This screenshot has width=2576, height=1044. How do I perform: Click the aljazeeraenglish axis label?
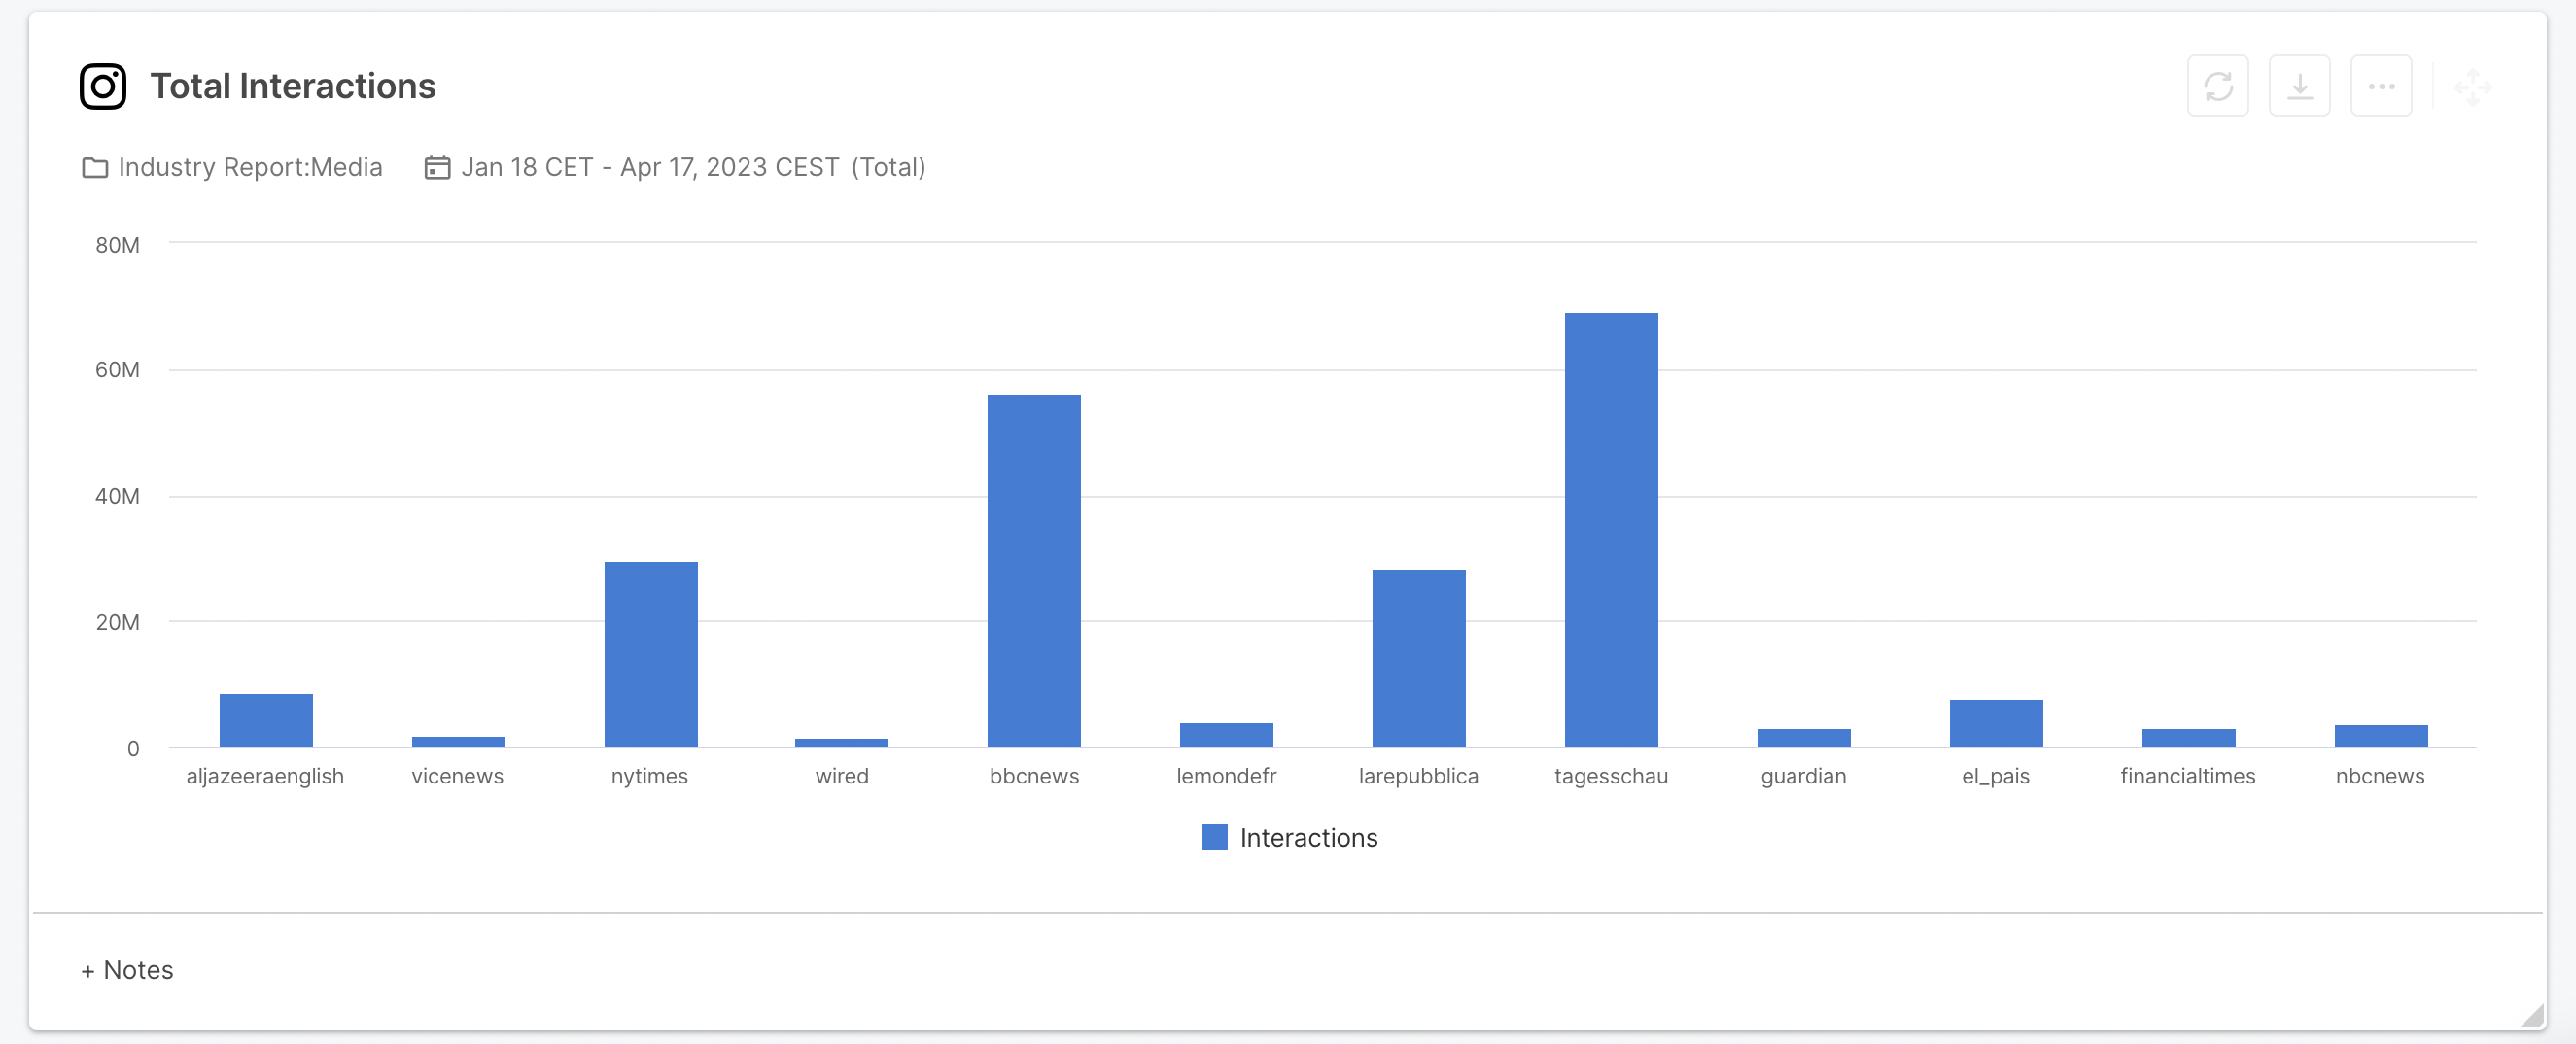point(265,776)
